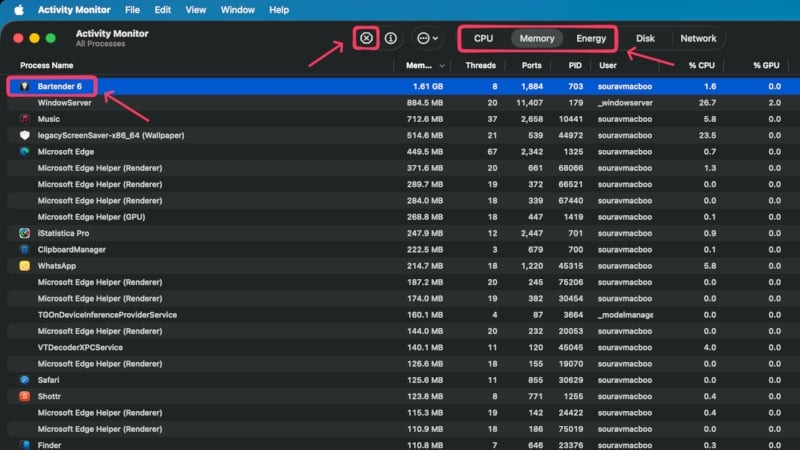Screen dimensions: 800x450
Task: Switch to the Disk tab
Action: [x=645, y=38]
